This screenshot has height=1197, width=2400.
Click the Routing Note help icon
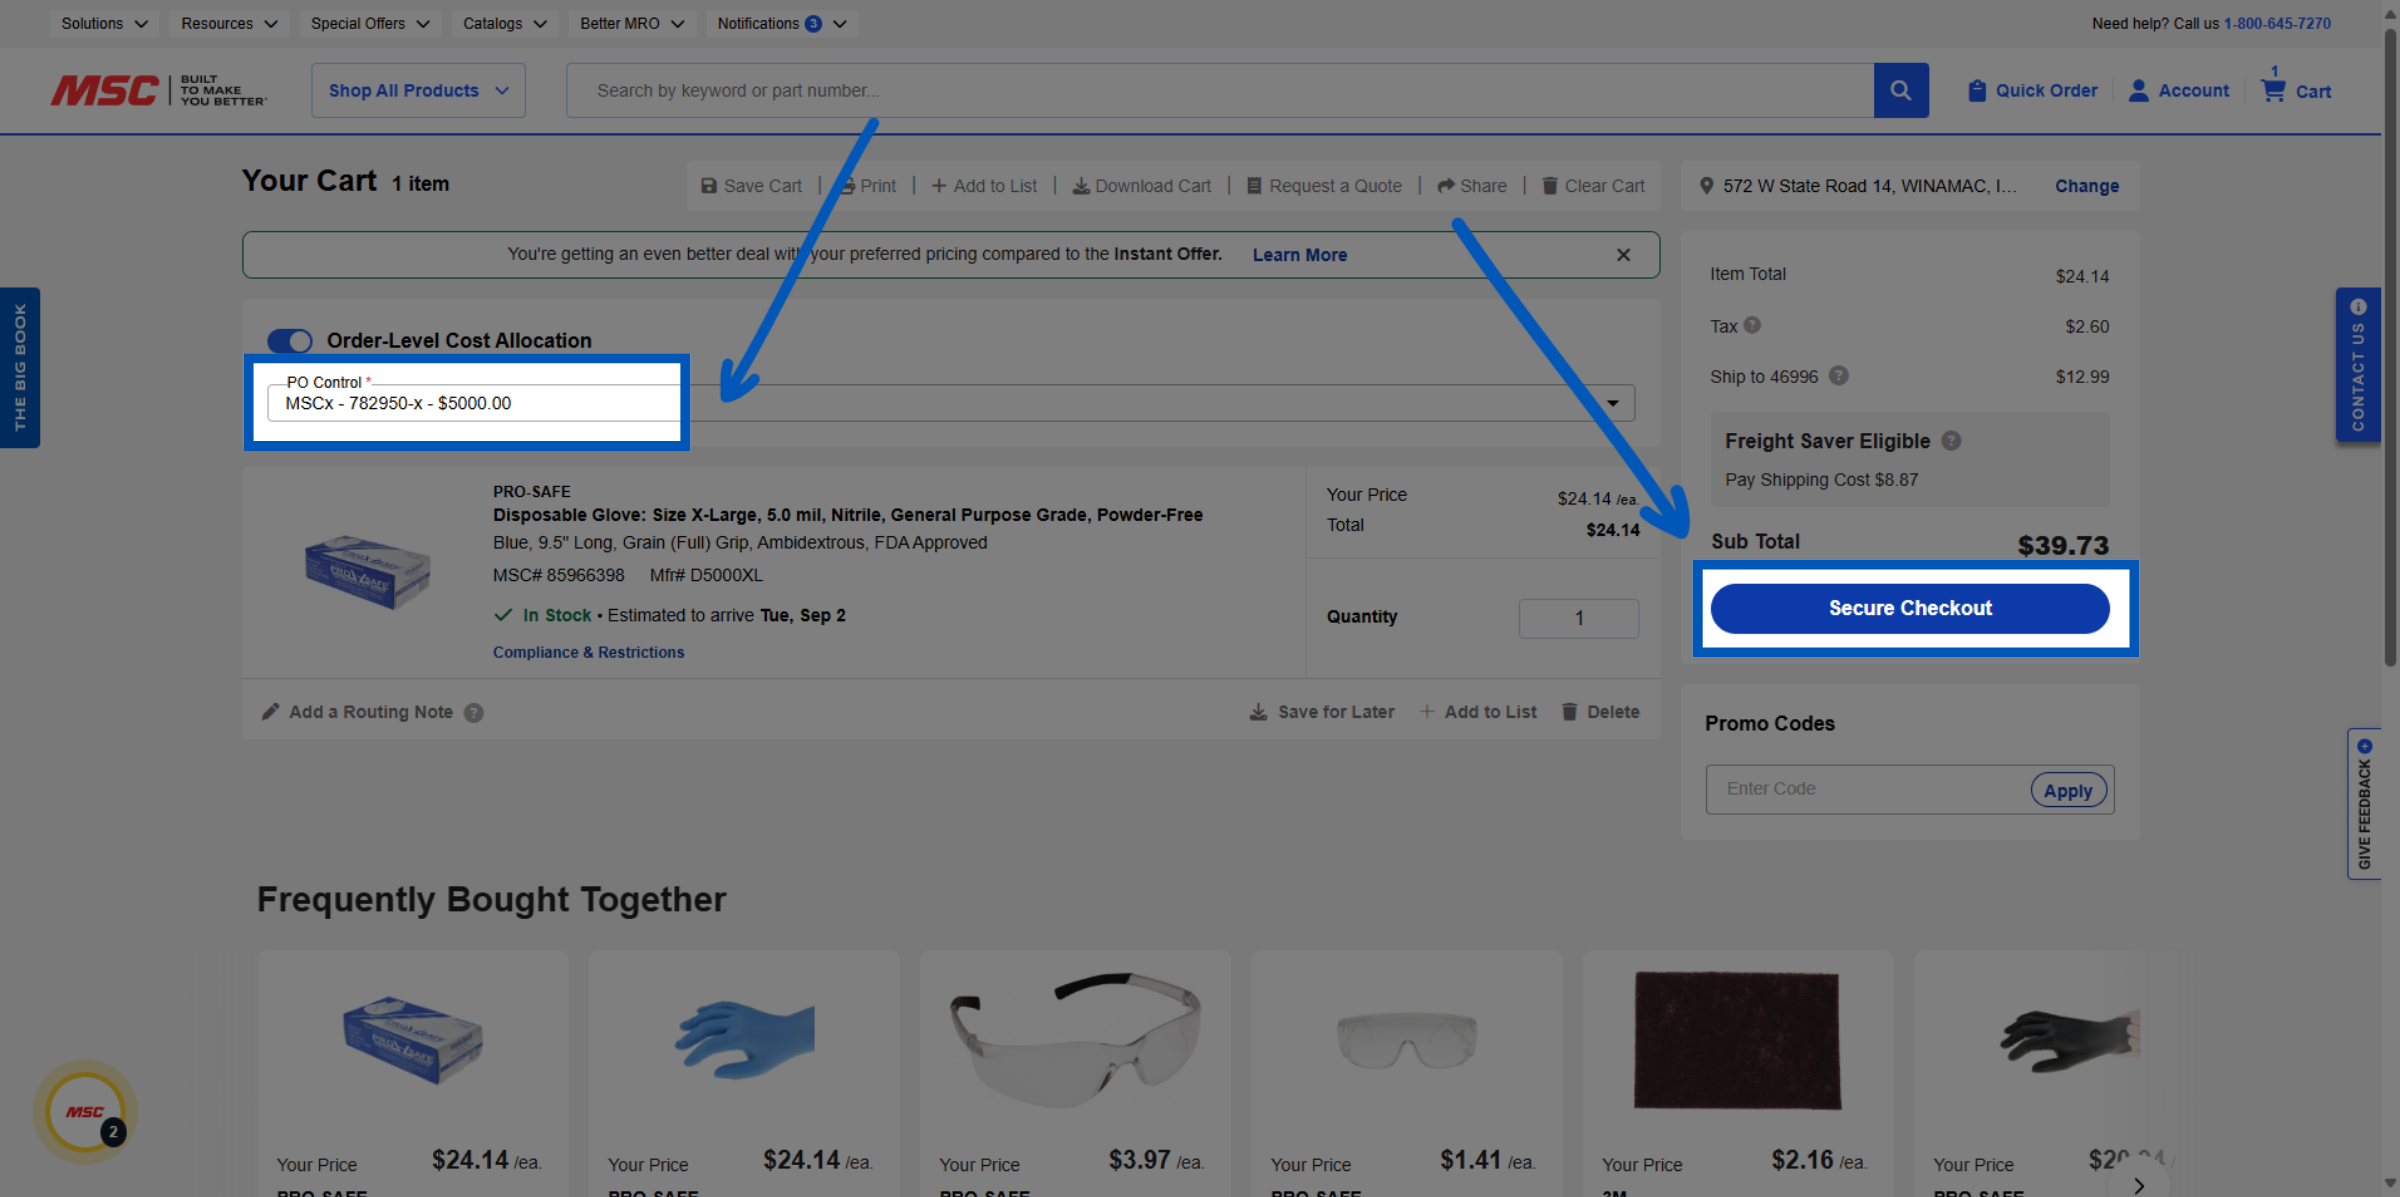474,712
